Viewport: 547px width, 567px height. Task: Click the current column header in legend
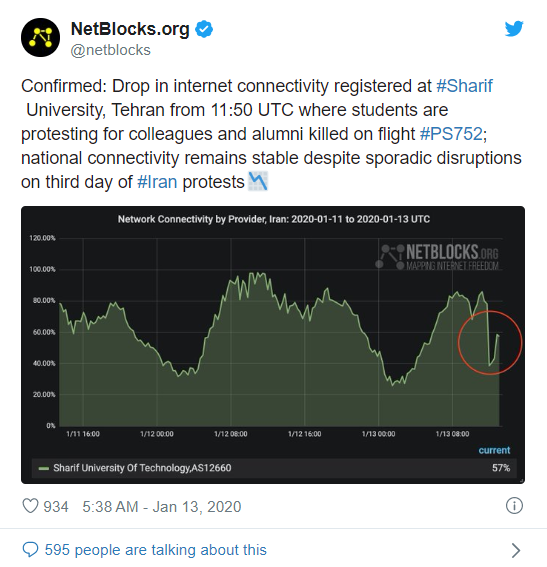tap(494, 450)
